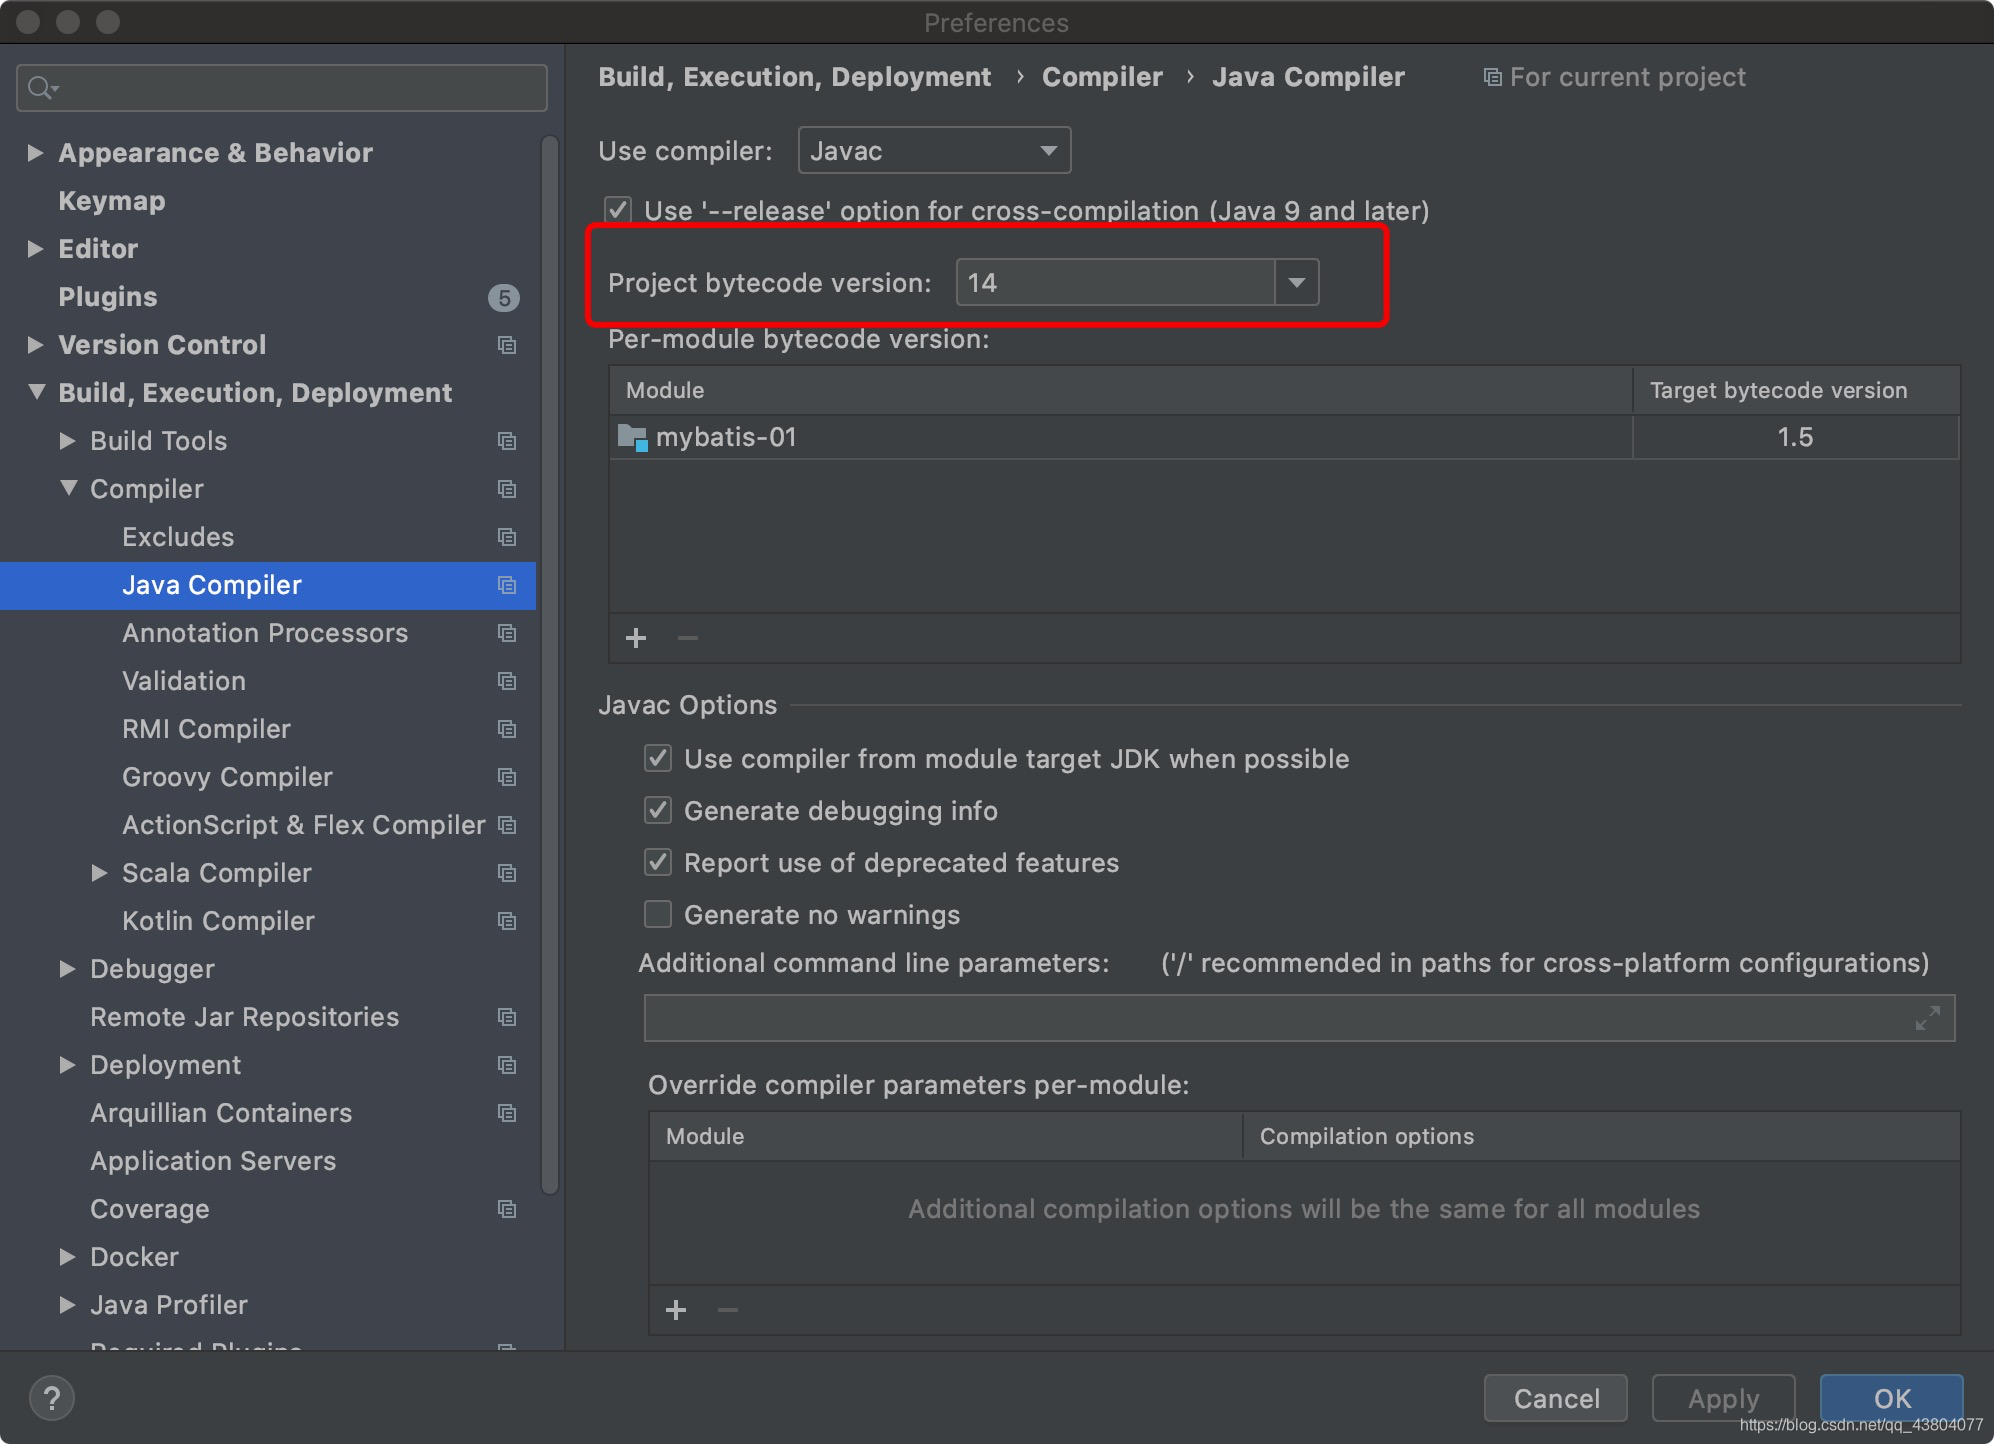Toggle Use compiler from module target JDK
Screen dimensions: 1994x1444
click(658, 758)
